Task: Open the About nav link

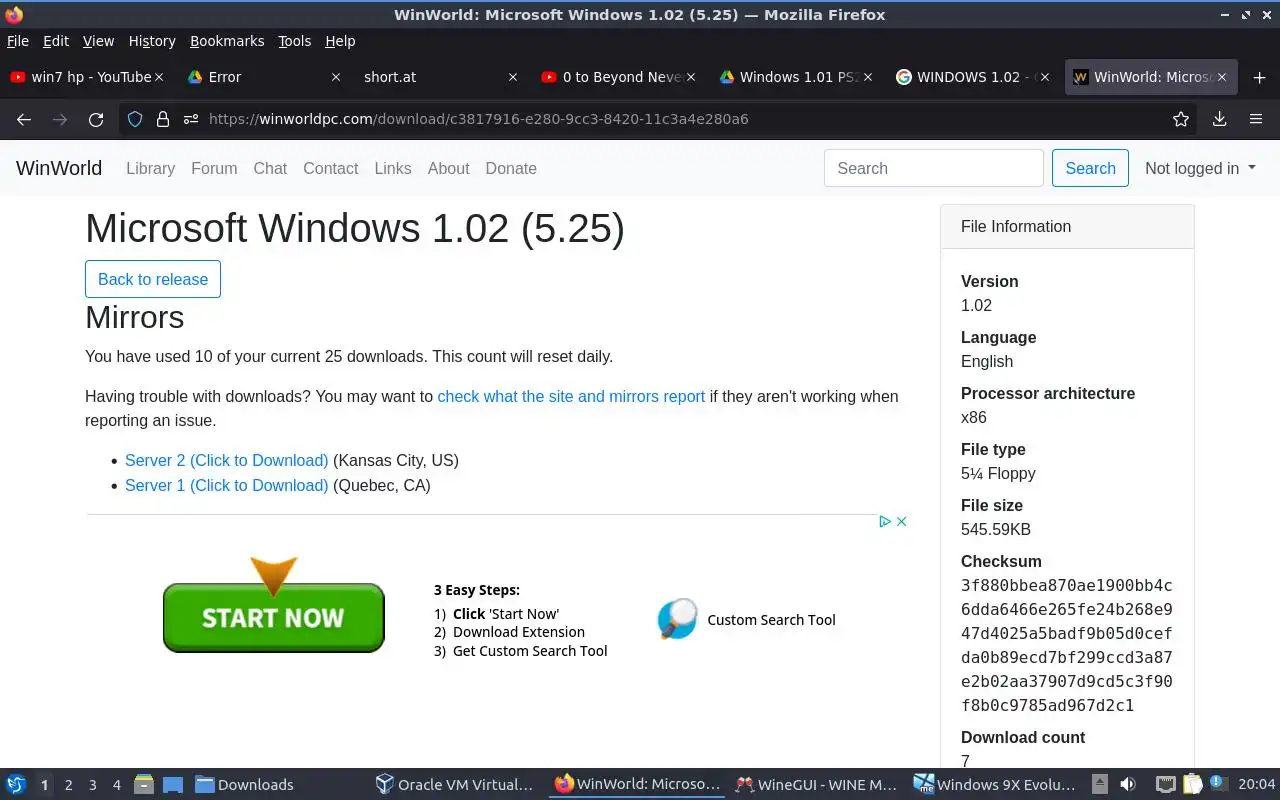Action: 448,168
